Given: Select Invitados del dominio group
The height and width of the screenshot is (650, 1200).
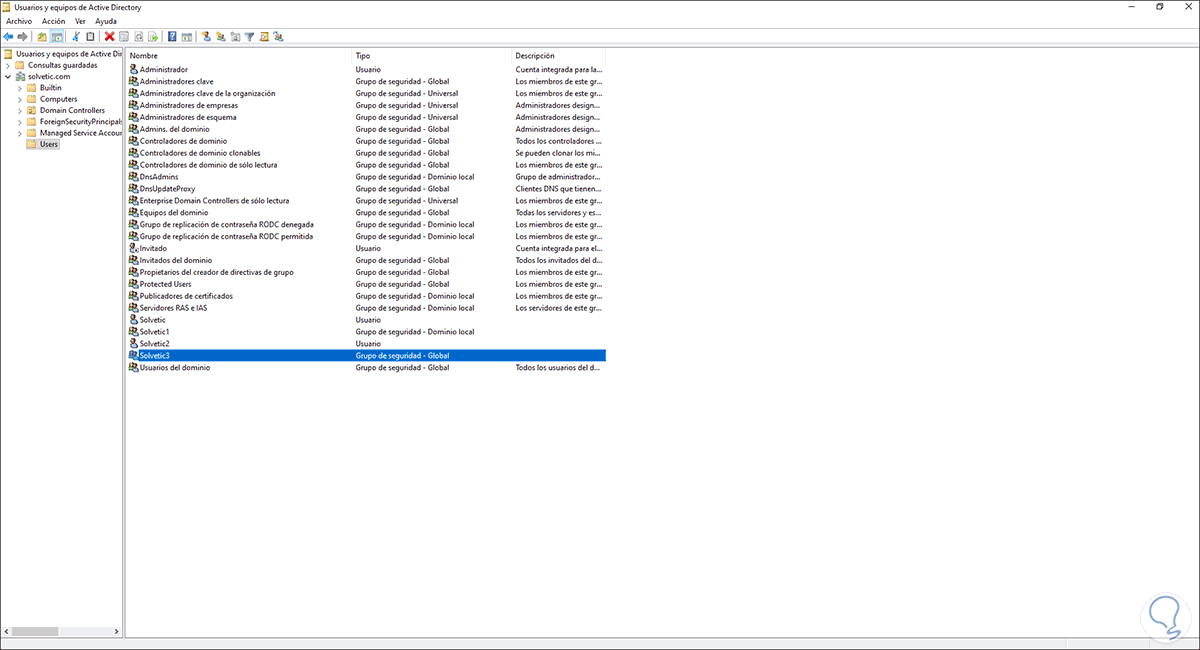Looking at the screenshot, I should 366,260.
